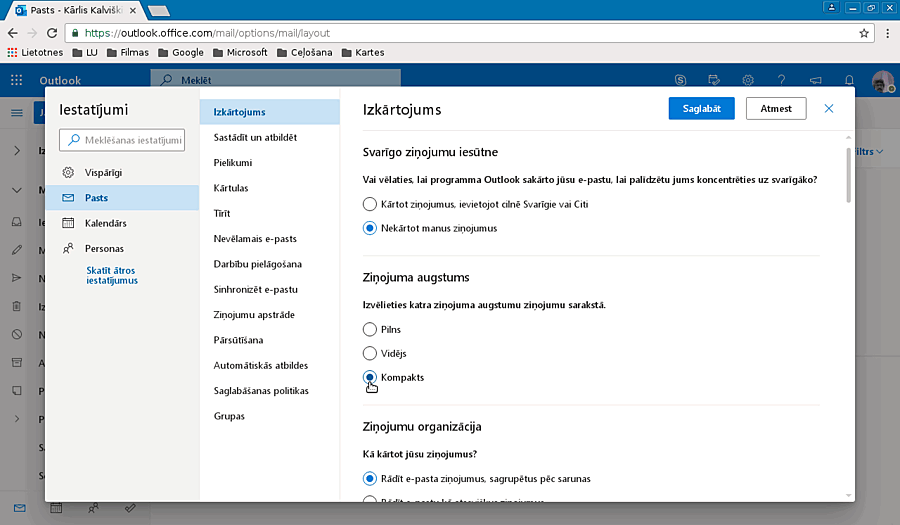Save changes with Saglabāt button
The image size is (900, 525).
(701, 108)
